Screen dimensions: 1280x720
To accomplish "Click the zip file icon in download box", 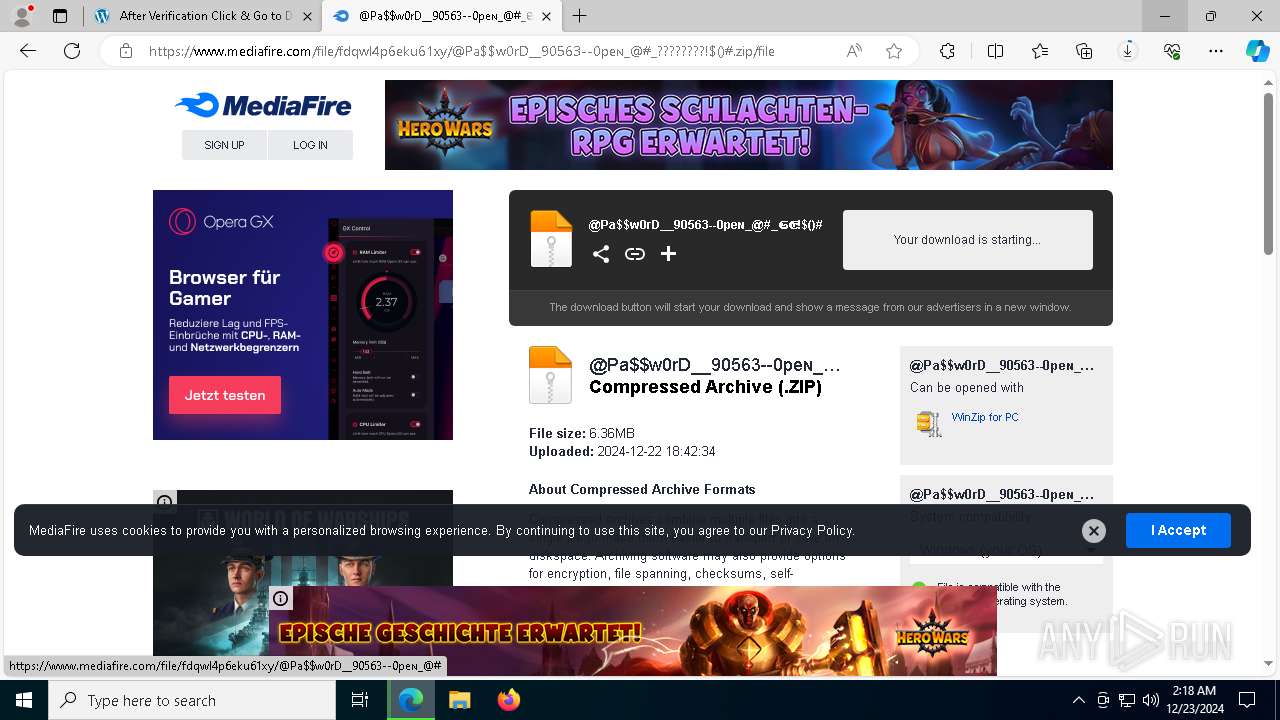I will point(551,238).
